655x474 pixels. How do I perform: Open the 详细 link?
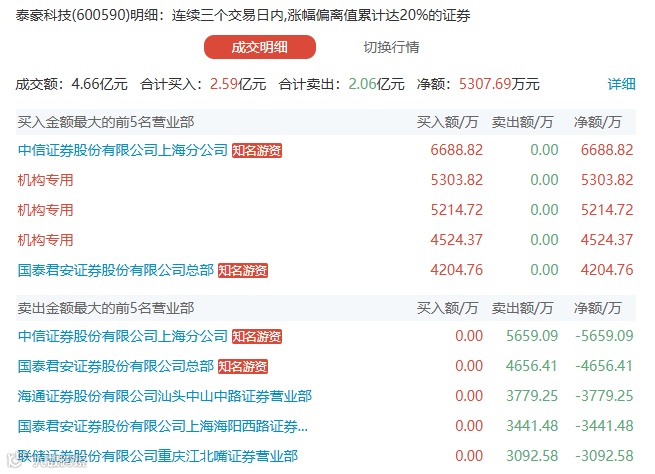621,84
